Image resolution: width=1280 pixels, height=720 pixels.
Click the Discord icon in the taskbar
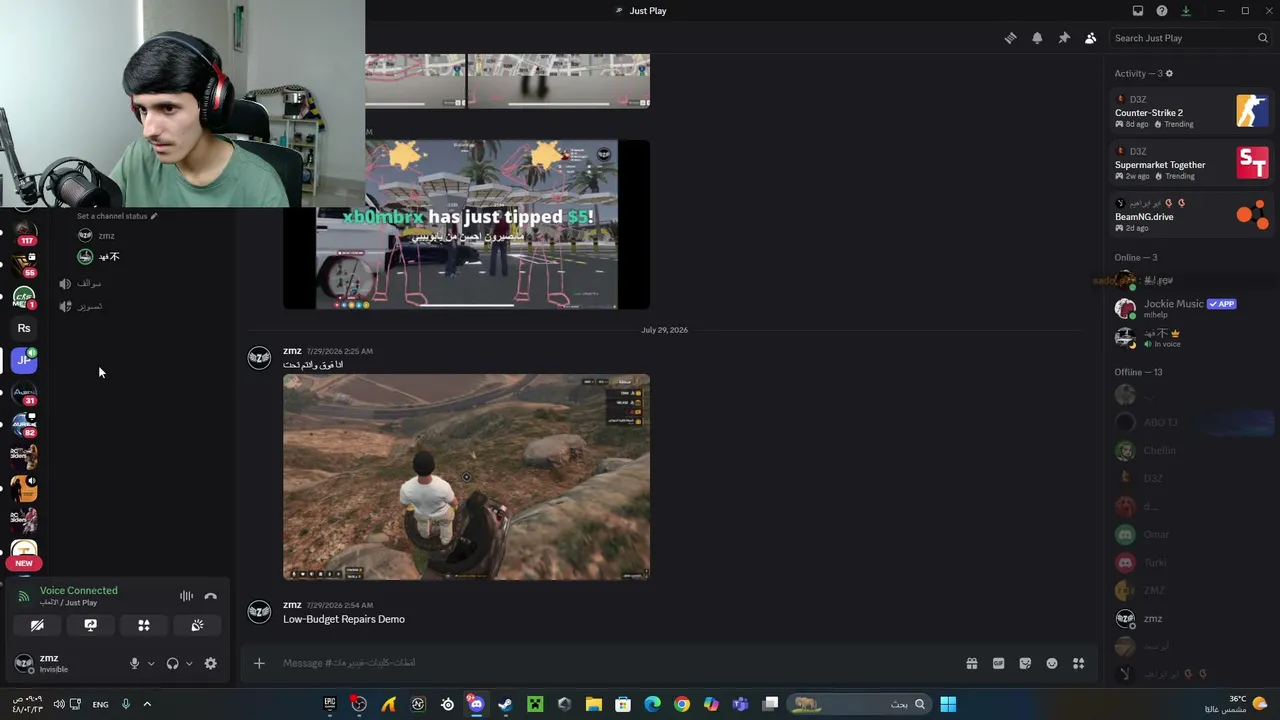pyautogui.click(x=476, y=705)
